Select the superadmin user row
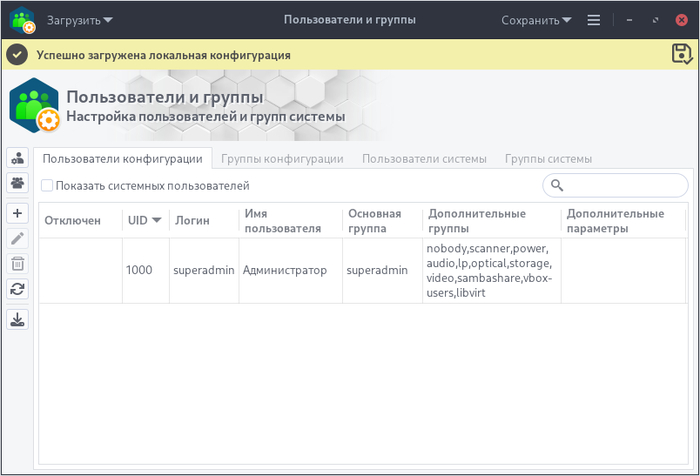700x476 pixels. tap(300, 270)
